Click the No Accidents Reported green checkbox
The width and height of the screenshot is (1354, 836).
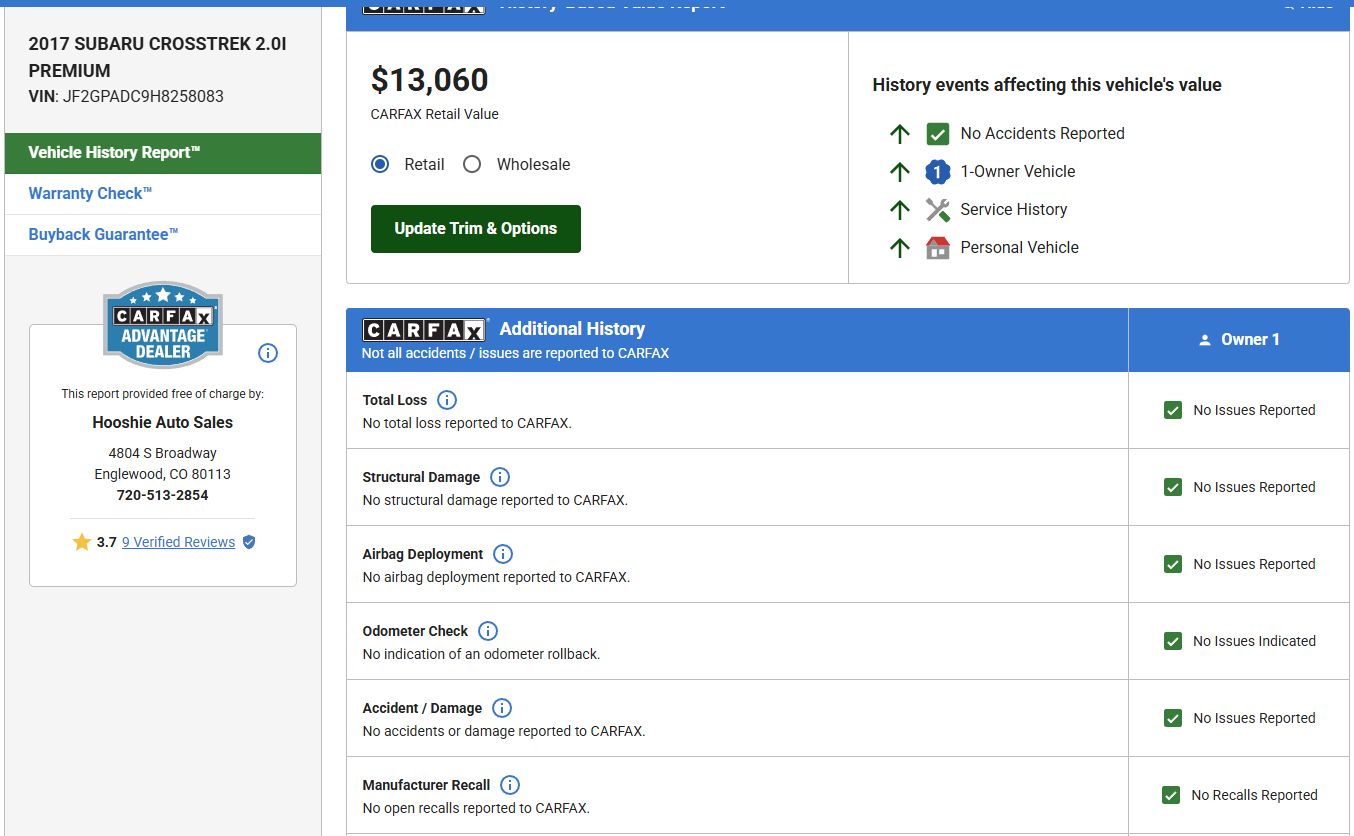click(x=937, y=134)
